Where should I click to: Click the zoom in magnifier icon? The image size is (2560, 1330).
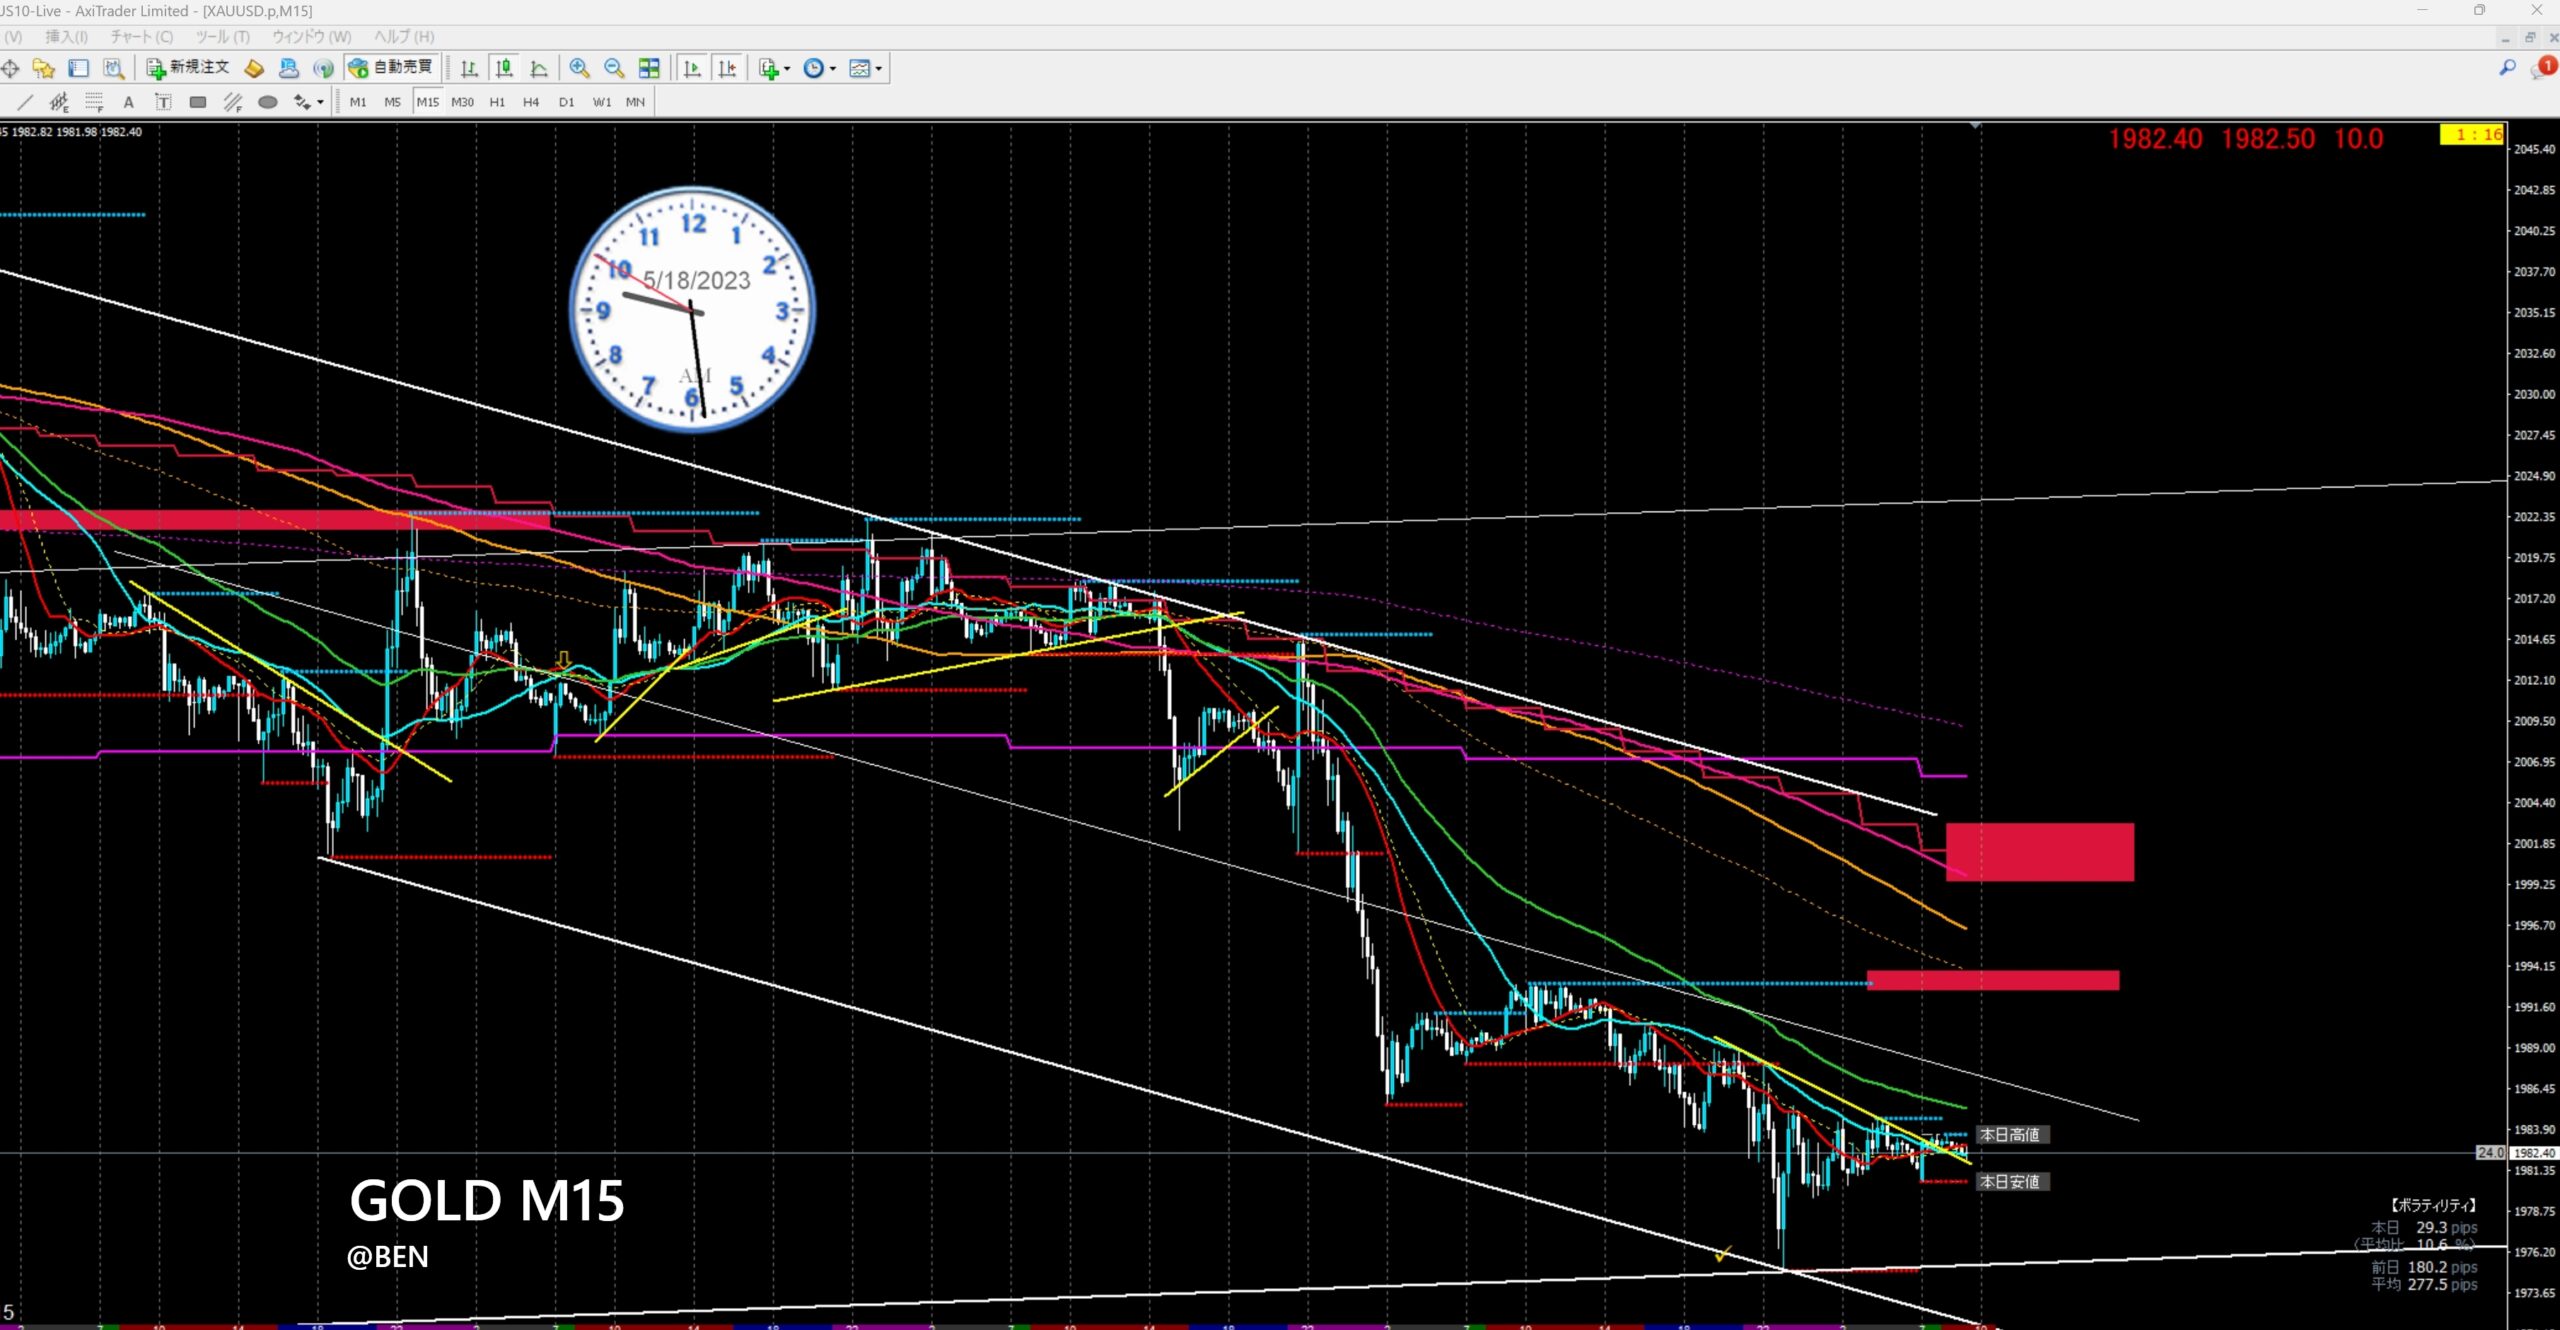pyautogui.click(x=579, y=68)
